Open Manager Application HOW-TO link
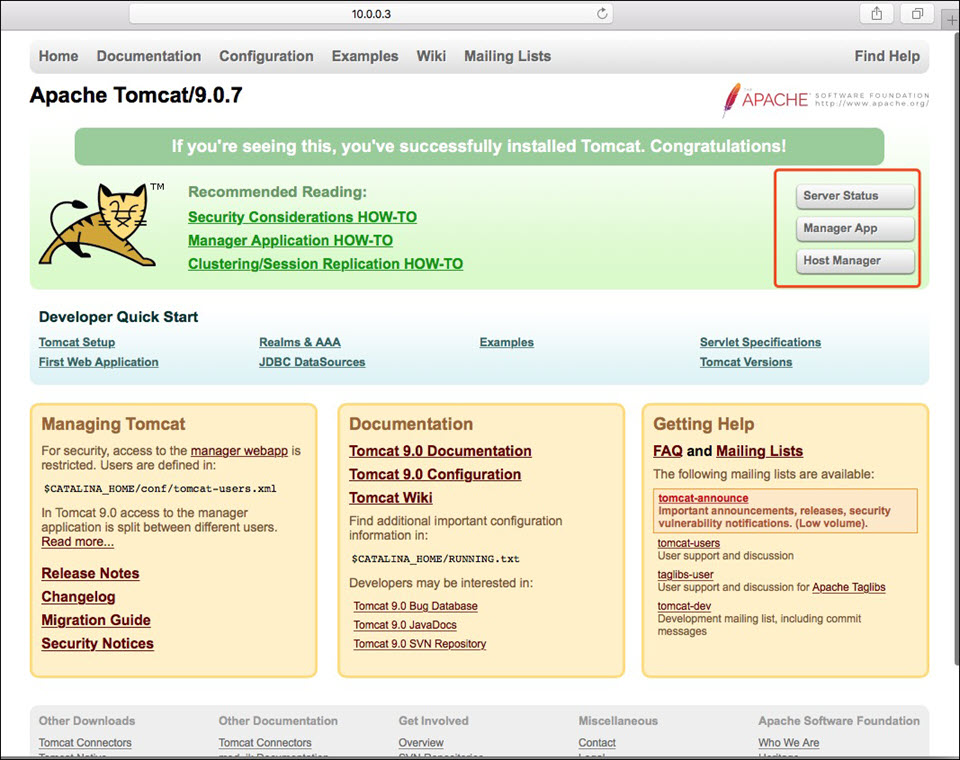This screenshot has height=760, width=960. pos(290,241)
